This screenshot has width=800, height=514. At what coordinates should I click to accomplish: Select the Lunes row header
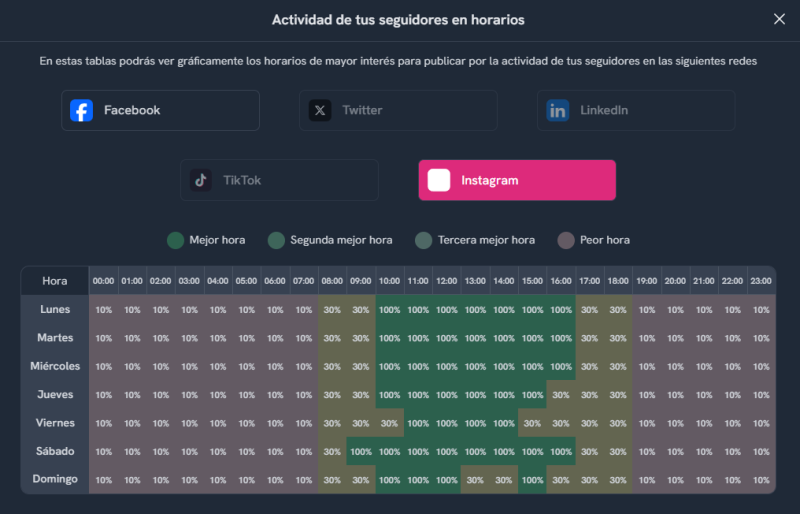click(x=55, y=310)
